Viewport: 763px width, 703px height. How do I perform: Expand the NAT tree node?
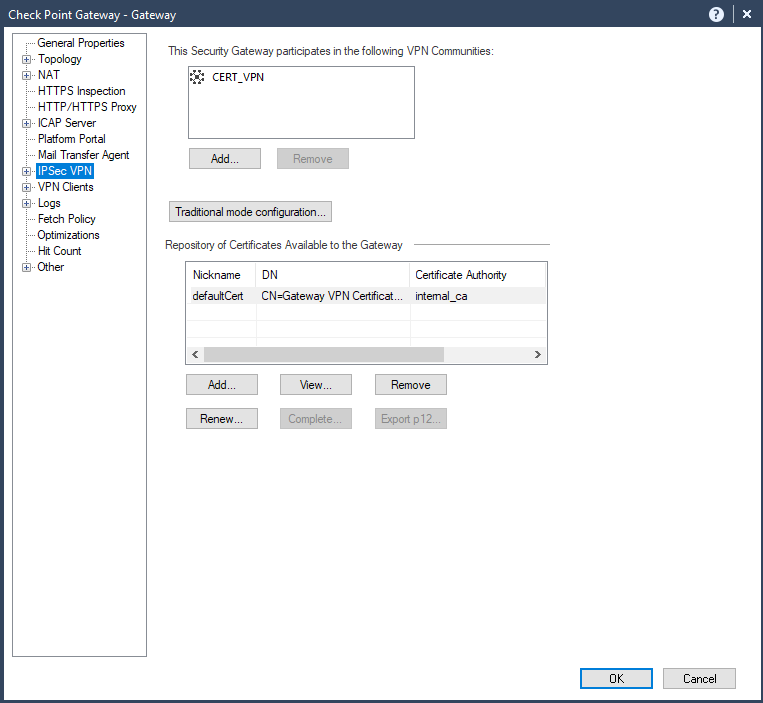click(x=27, y=75)
